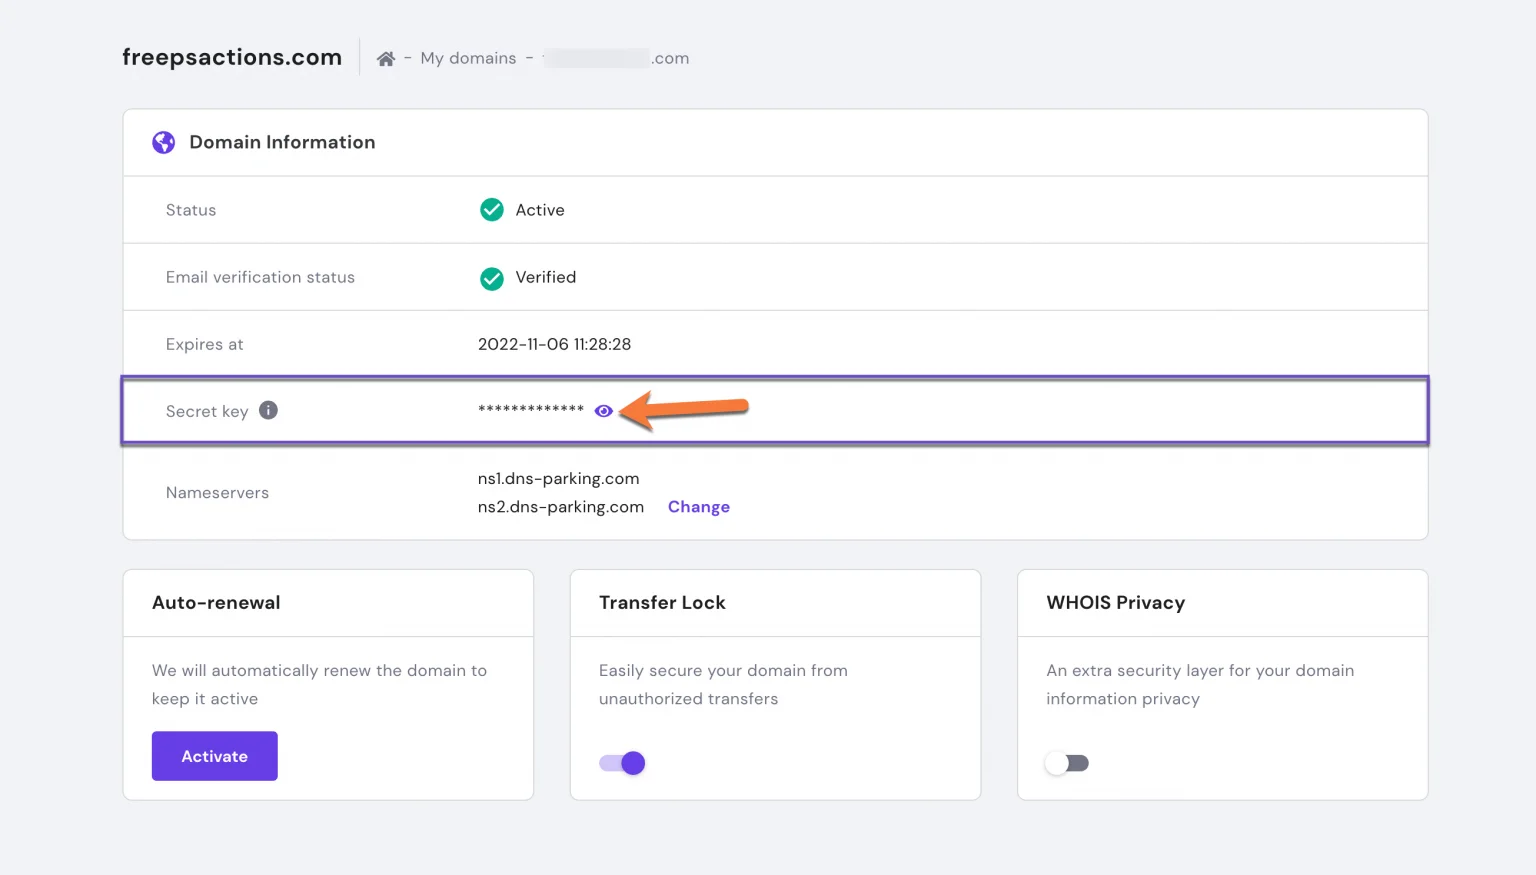This screenshot has height=875, width=1536.
Task: Click Change next to nameservers
Action: [x=698, y=507]
